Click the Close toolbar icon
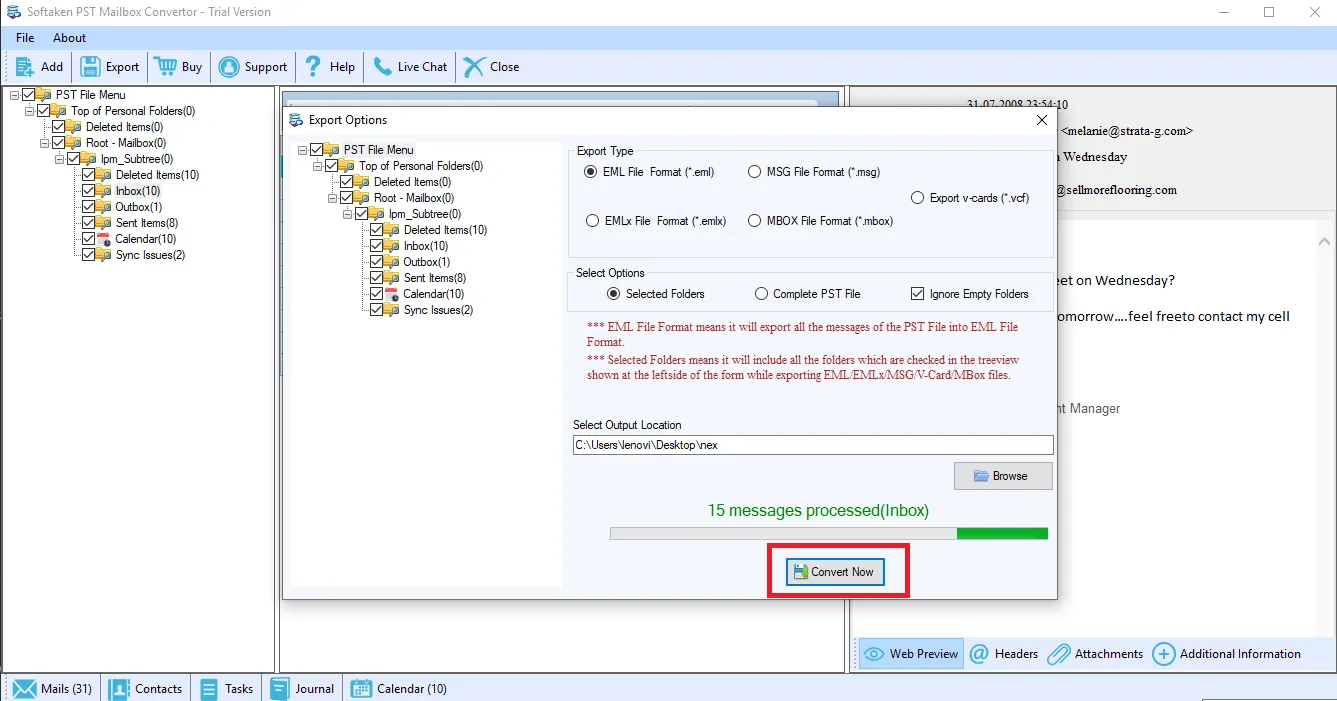This screenshot has width=1337, height=701. click(x=474, y=67)
